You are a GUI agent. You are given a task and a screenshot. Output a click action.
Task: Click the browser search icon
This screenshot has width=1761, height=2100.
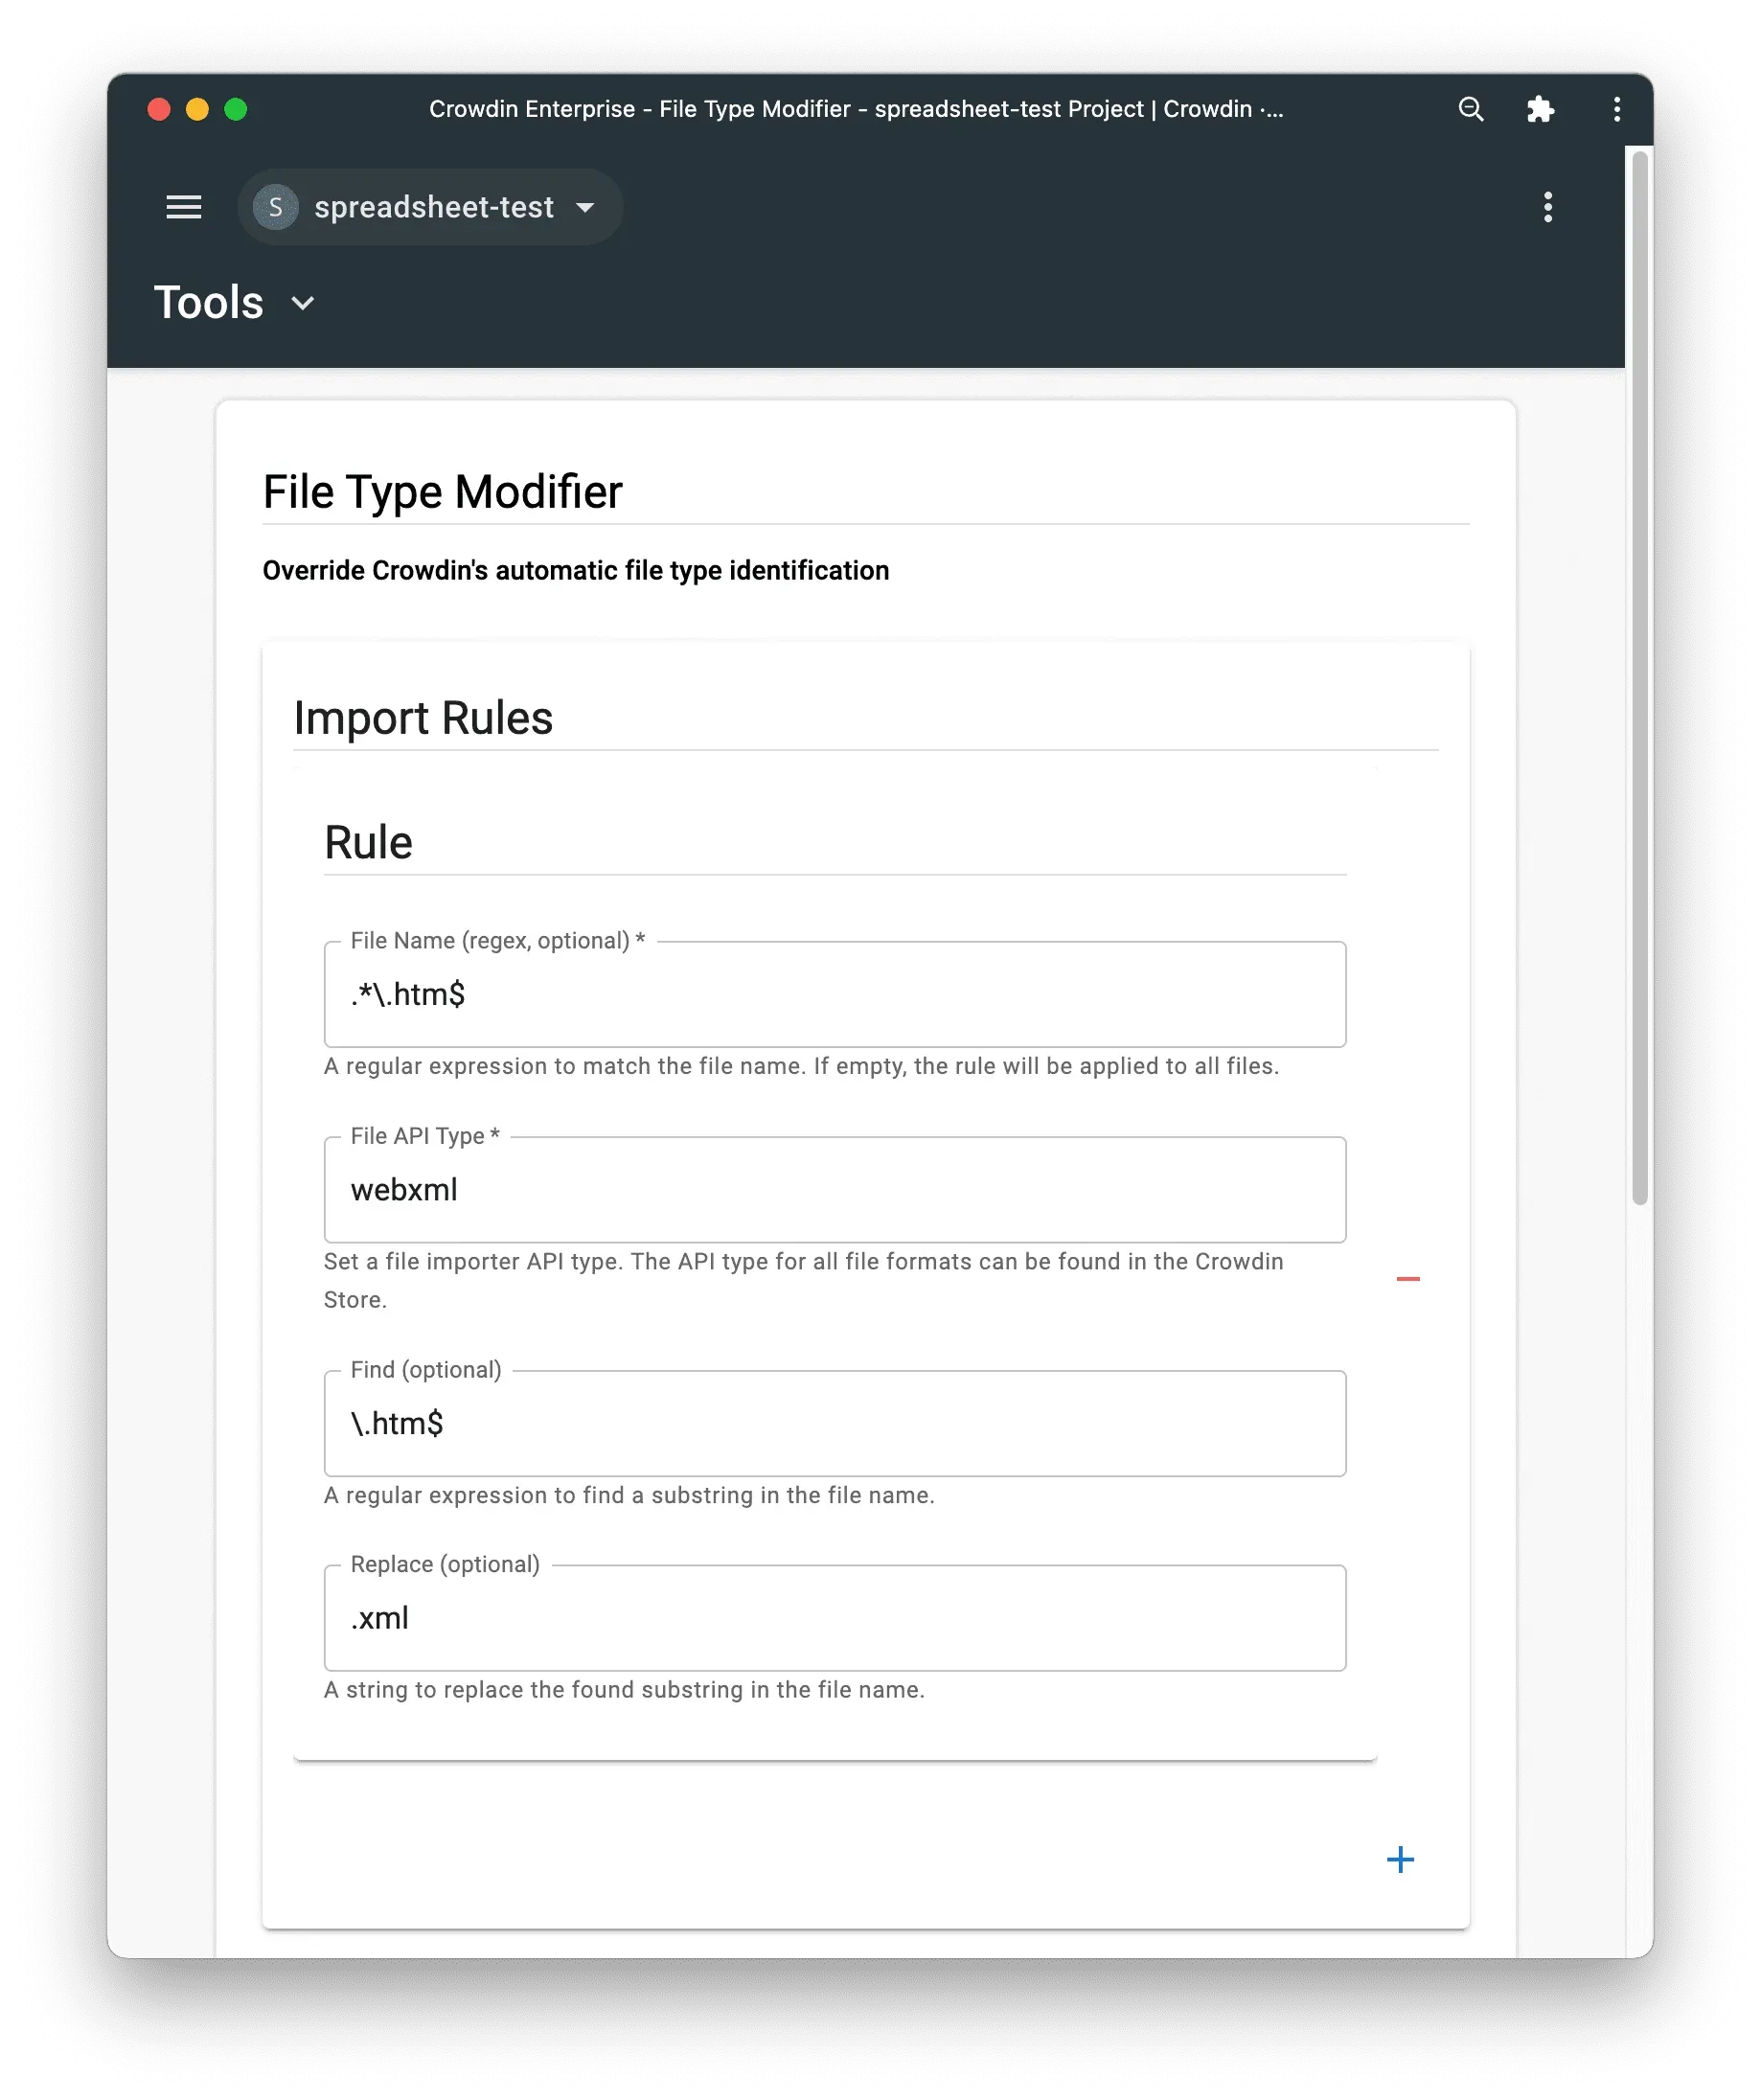click(1470, 109)
